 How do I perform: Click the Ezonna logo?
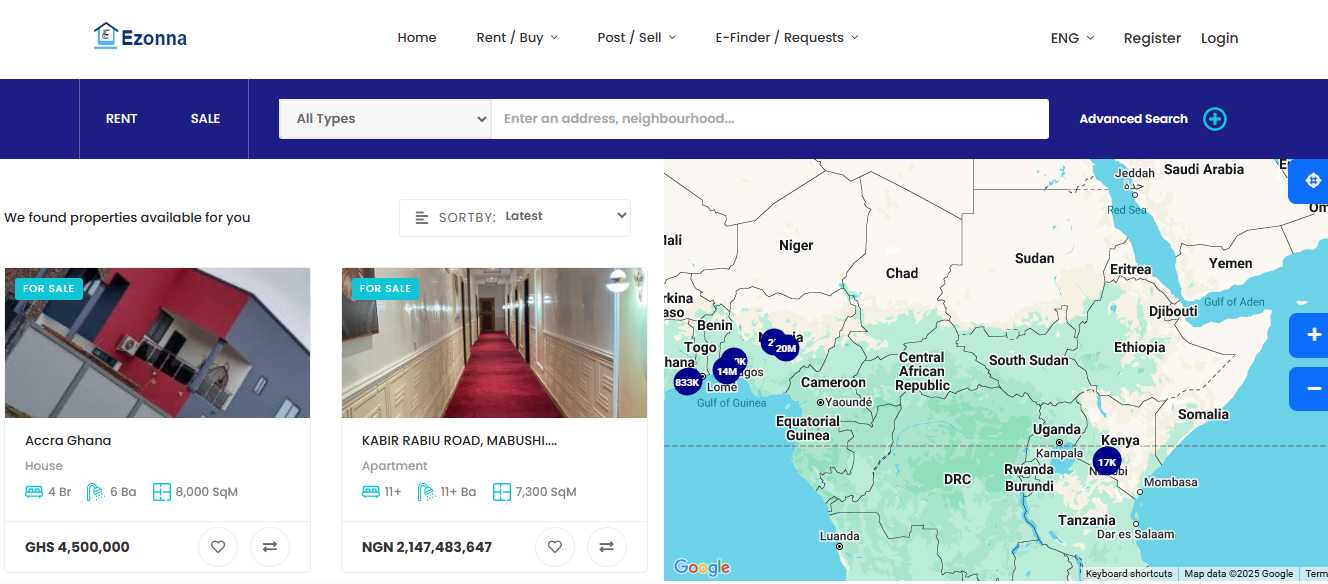tap(140, 37)
